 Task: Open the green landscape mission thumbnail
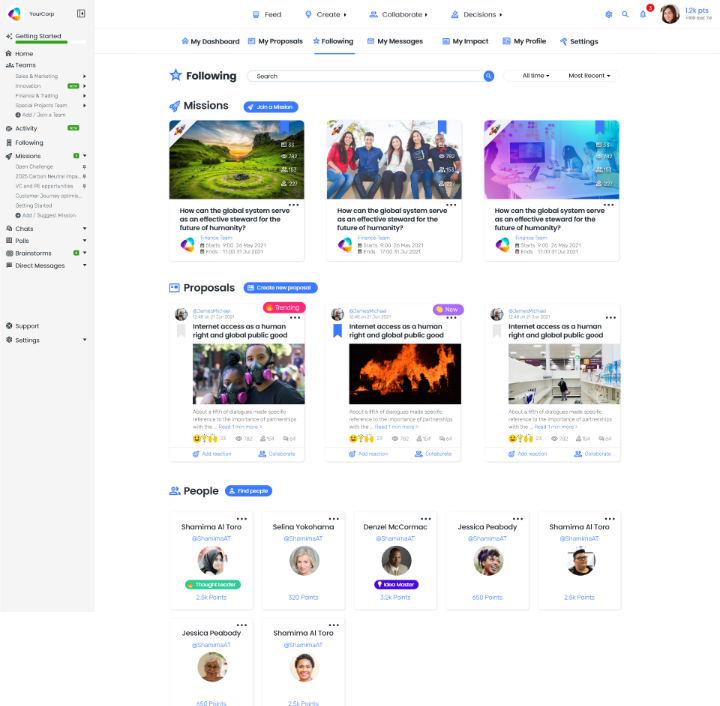pos(236,160)
